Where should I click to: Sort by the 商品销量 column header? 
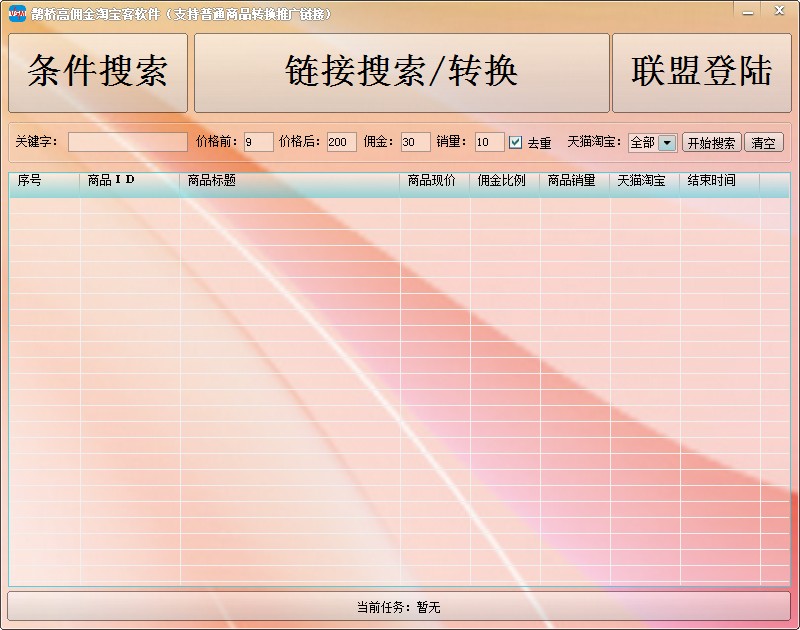pos(575,181)
